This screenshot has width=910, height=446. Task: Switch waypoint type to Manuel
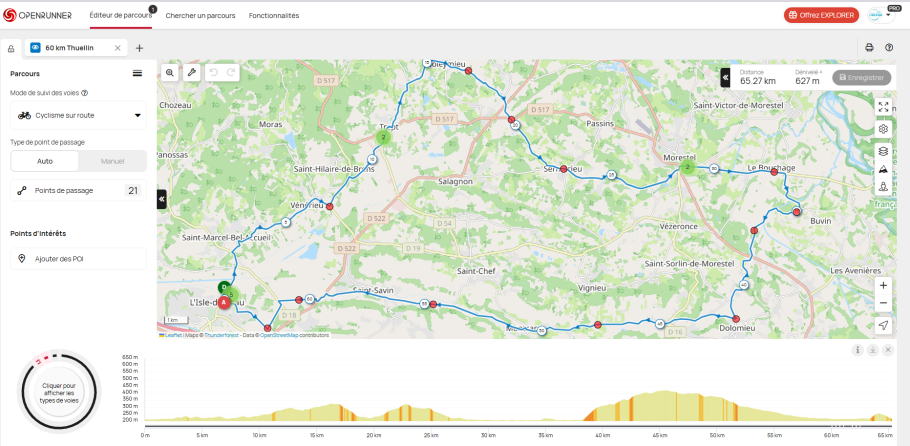[112, 161]
